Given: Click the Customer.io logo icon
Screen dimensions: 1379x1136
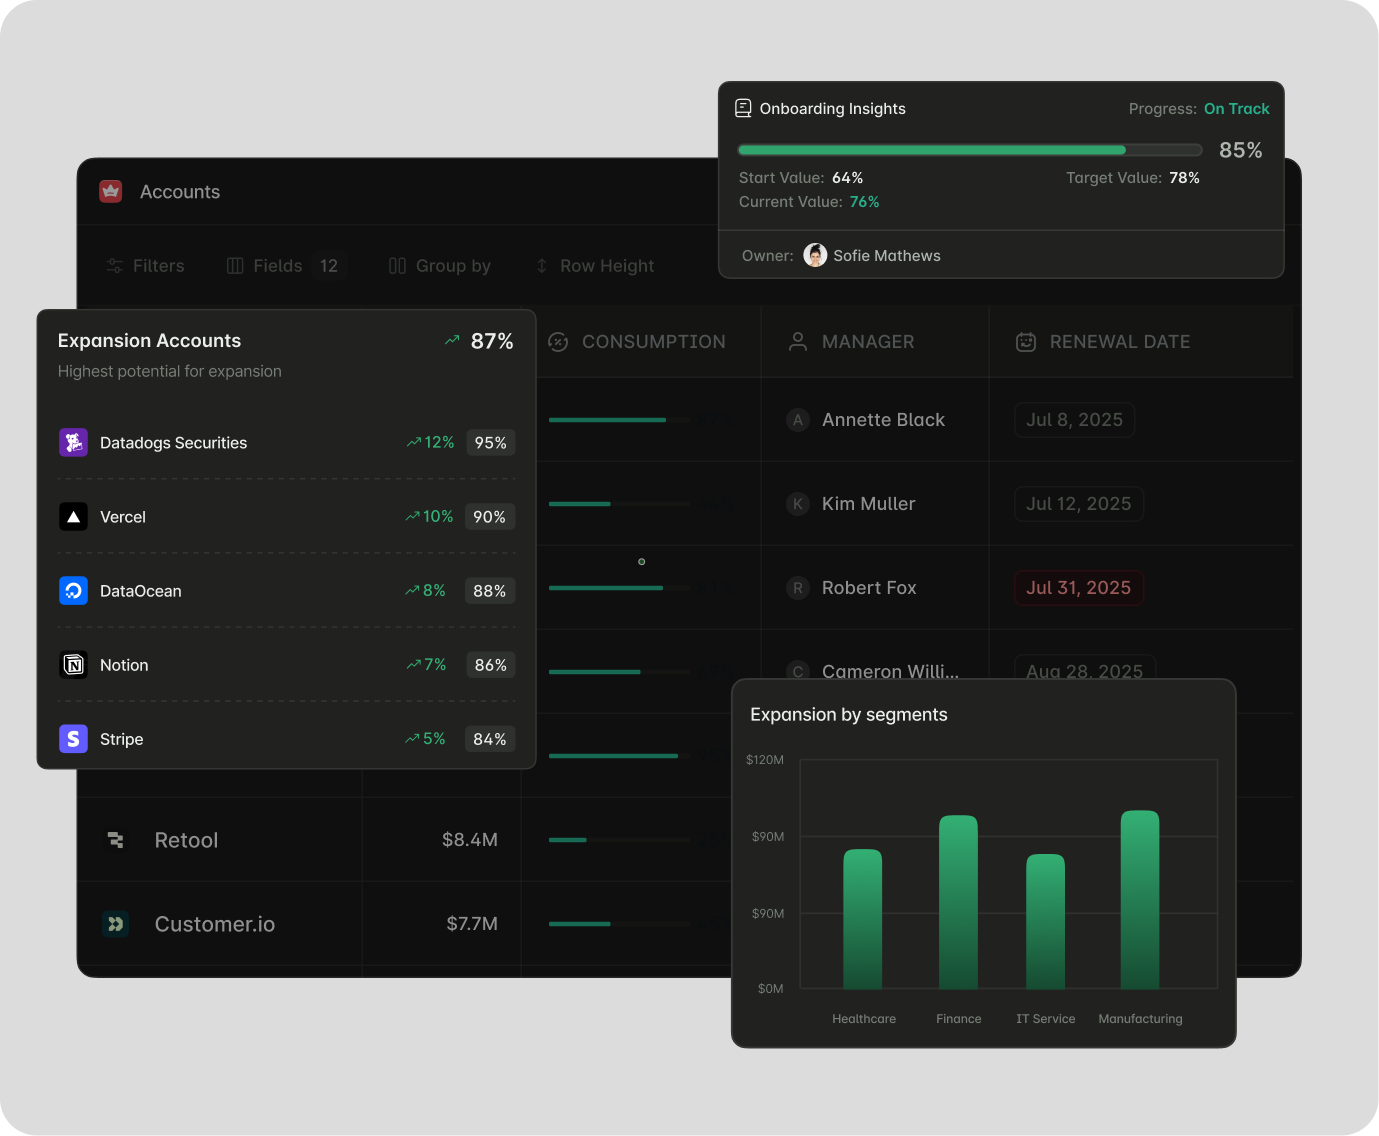Looking at the screenshot, I should click(116, 924).
